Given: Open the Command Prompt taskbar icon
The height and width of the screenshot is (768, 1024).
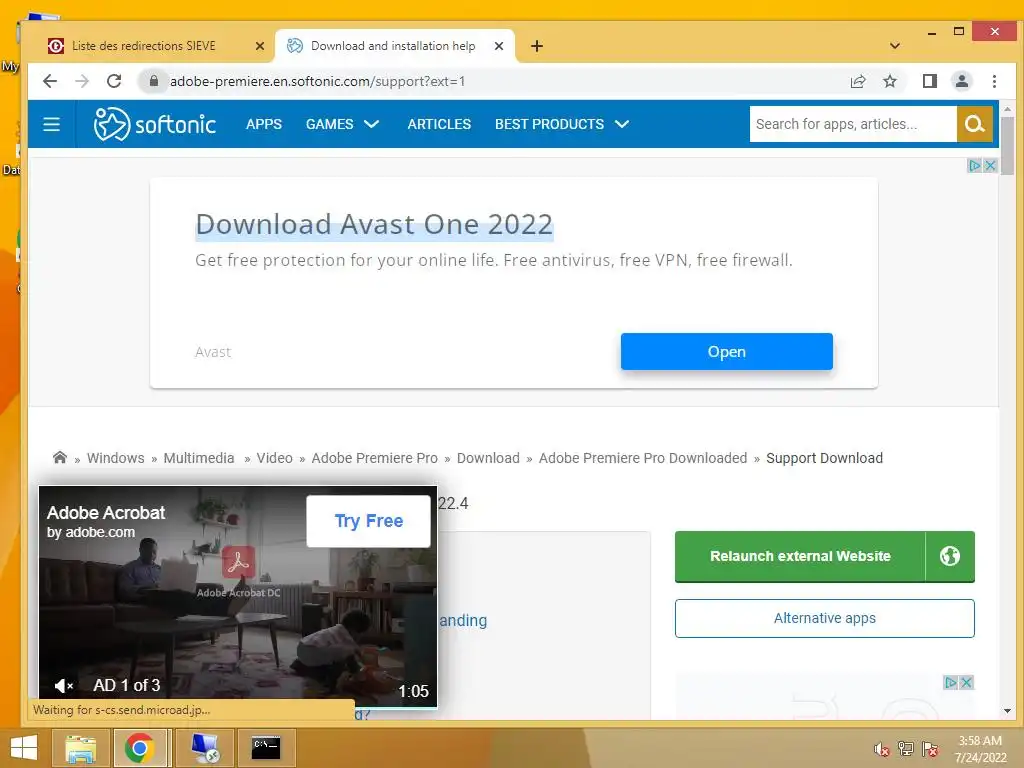Looking at the screenshot, I should pyautogui.click(x=266, y=748).
